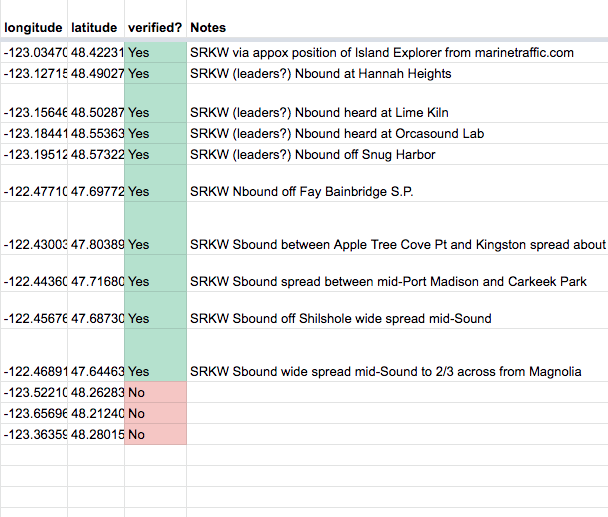
Task: Select the Carkeek Park note cell
Action: click(397, 273)
